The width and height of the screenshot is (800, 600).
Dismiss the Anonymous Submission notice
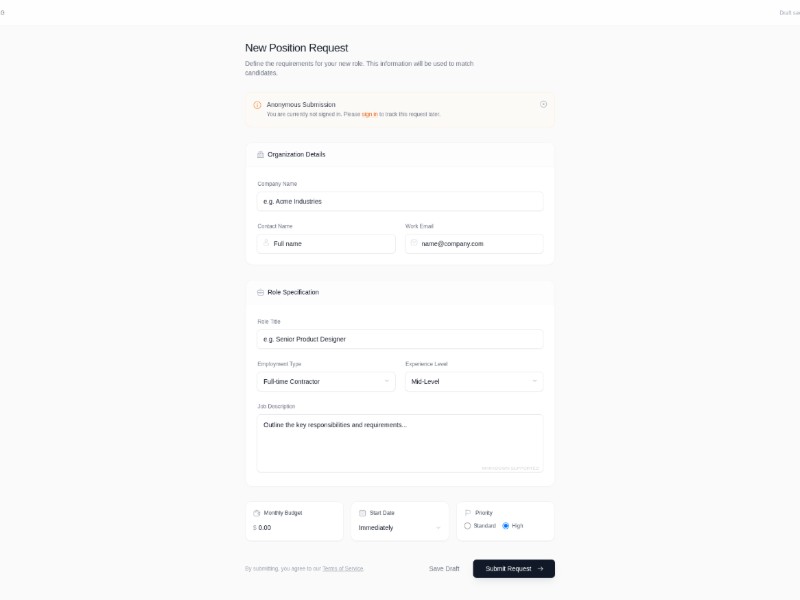[543, 104]
